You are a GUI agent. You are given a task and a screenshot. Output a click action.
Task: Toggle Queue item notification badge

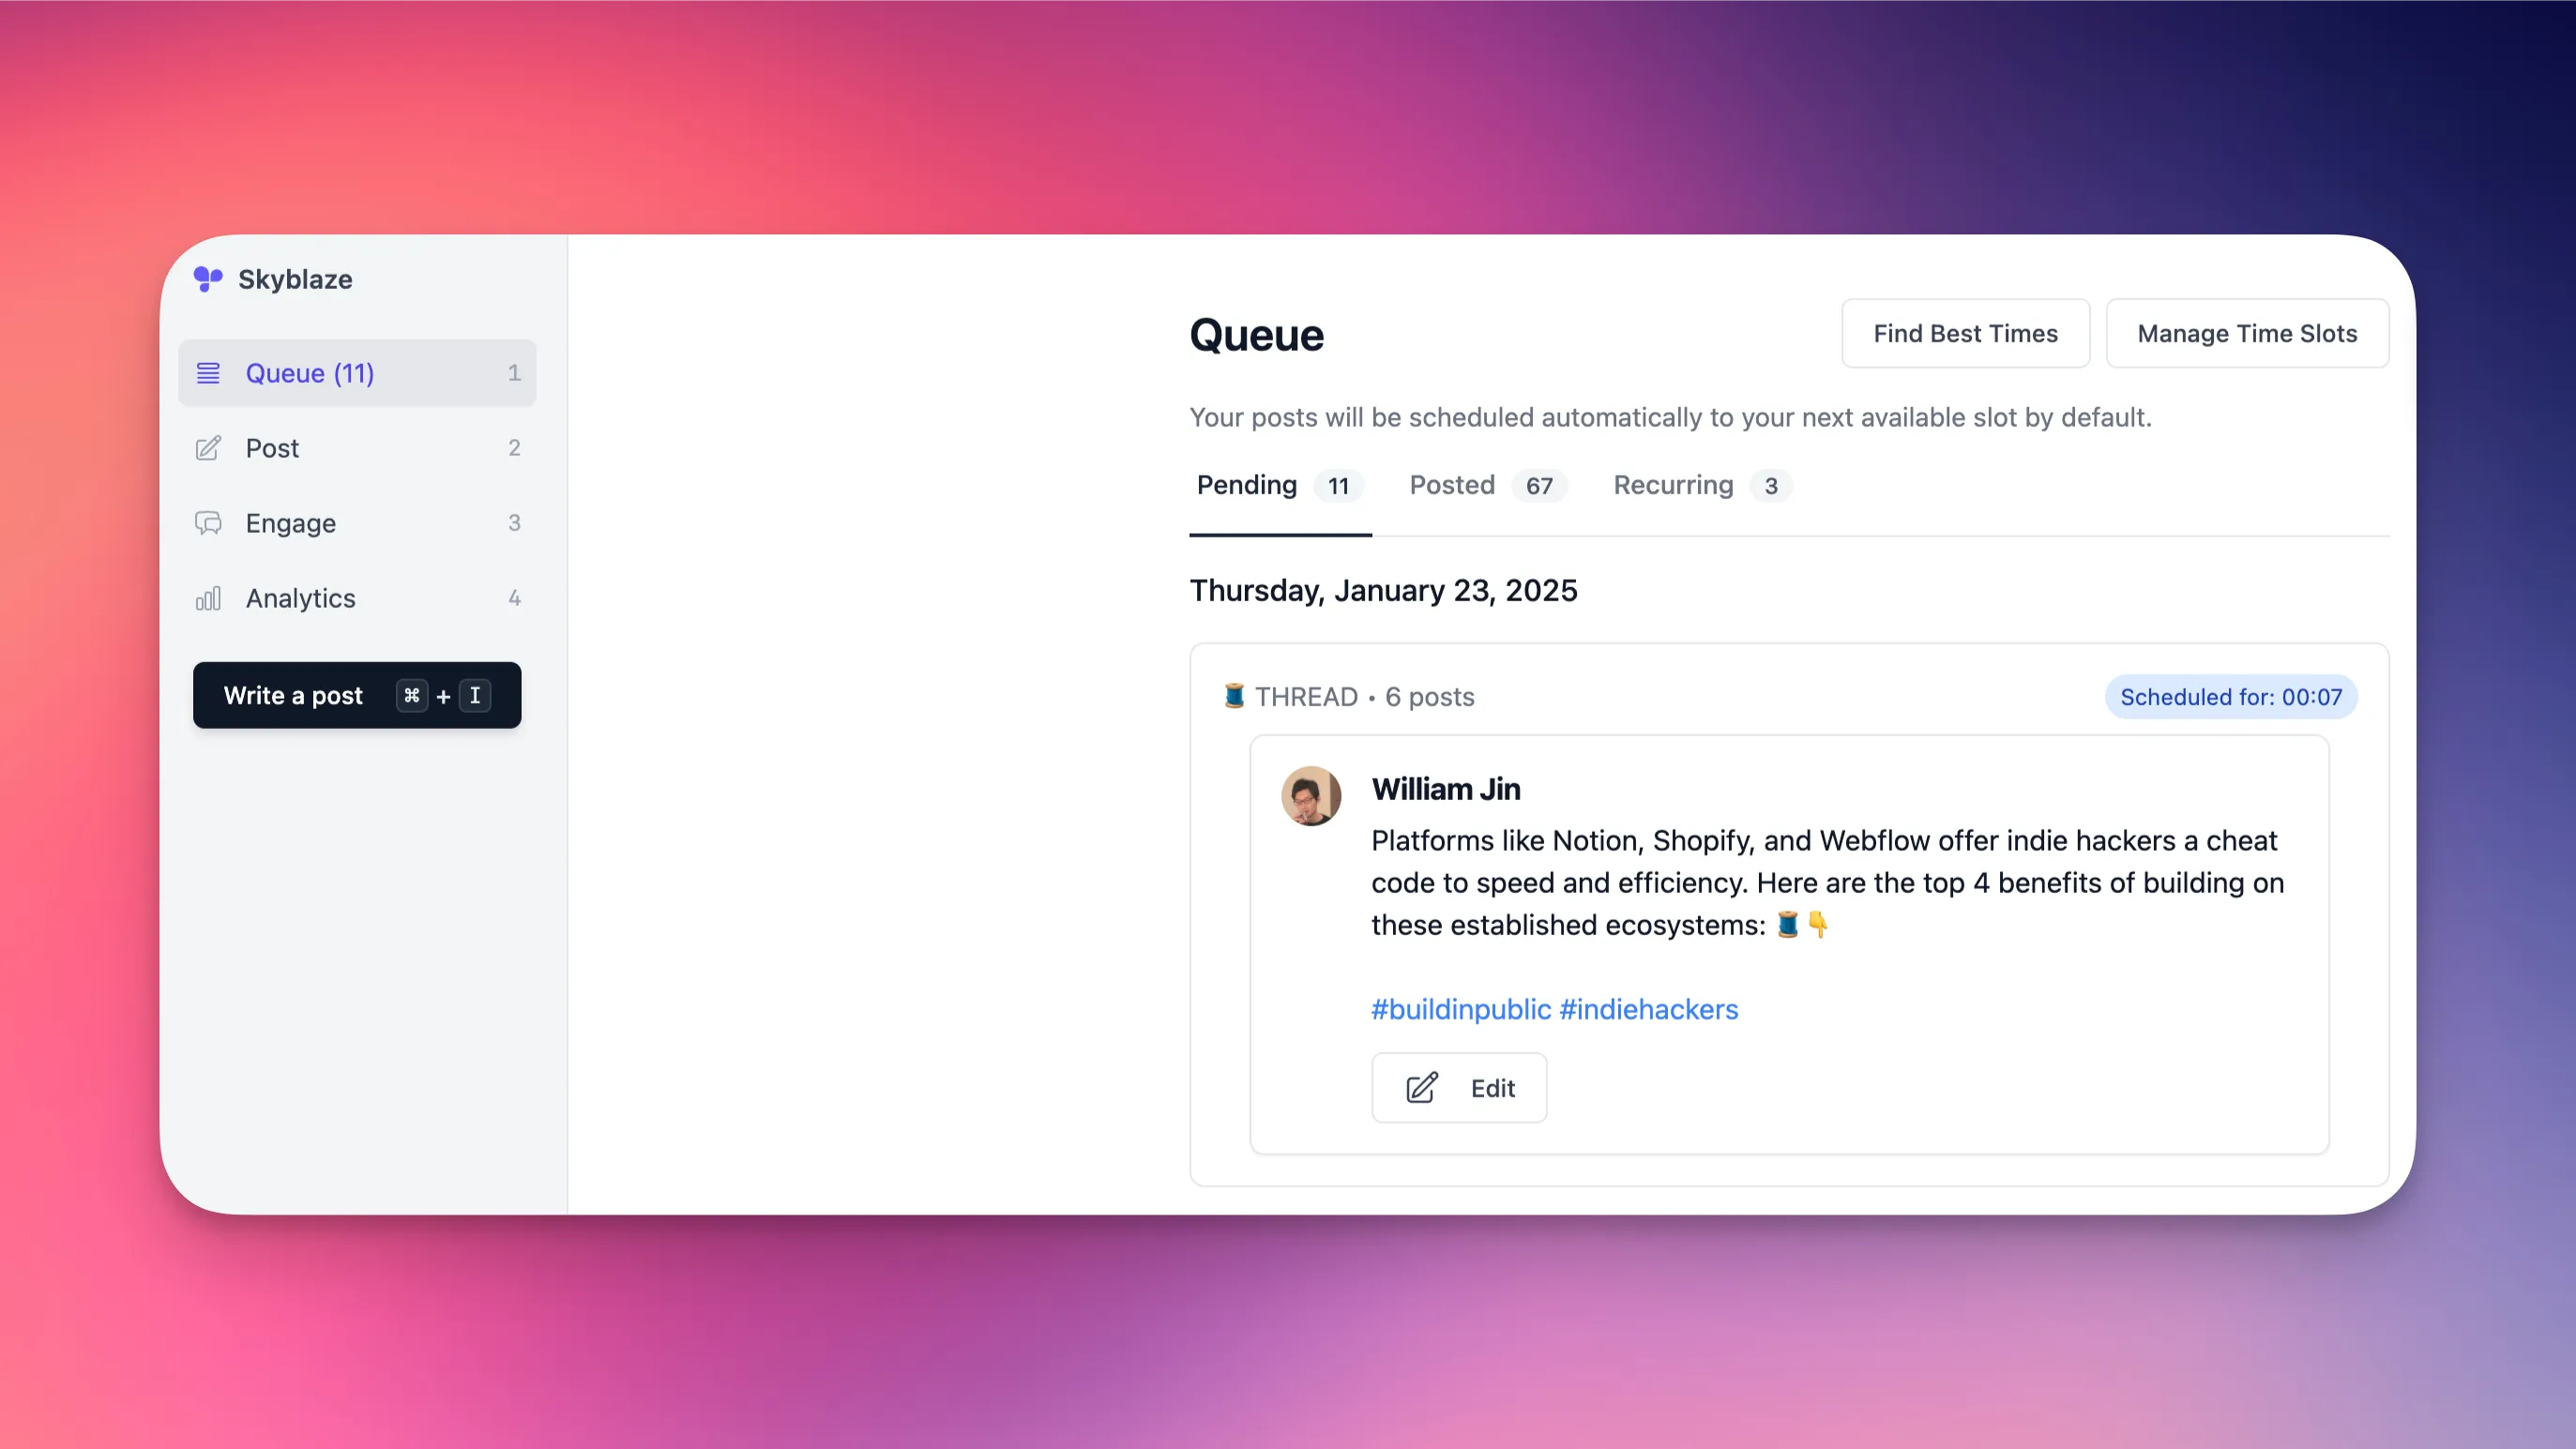[513, 373]
